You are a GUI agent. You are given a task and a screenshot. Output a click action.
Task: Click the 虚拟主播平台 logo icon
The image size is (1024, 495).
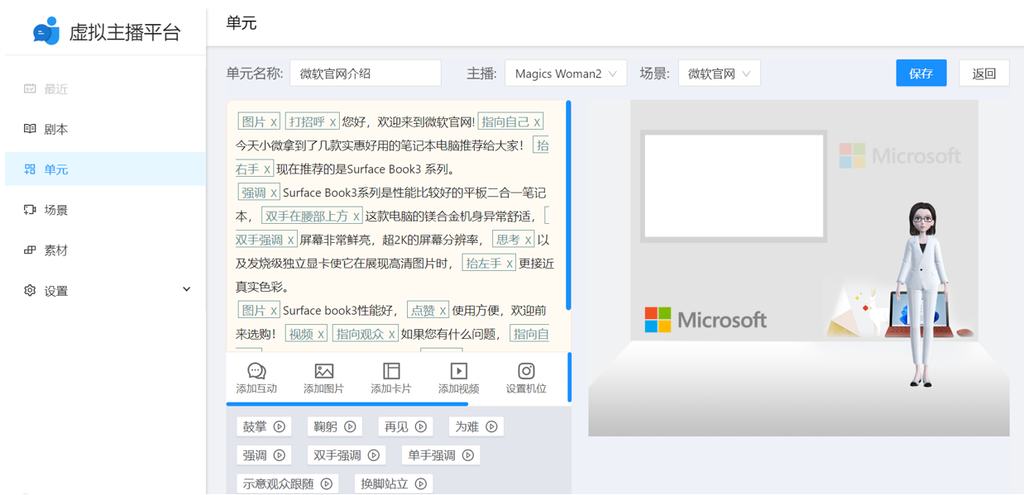46,30
